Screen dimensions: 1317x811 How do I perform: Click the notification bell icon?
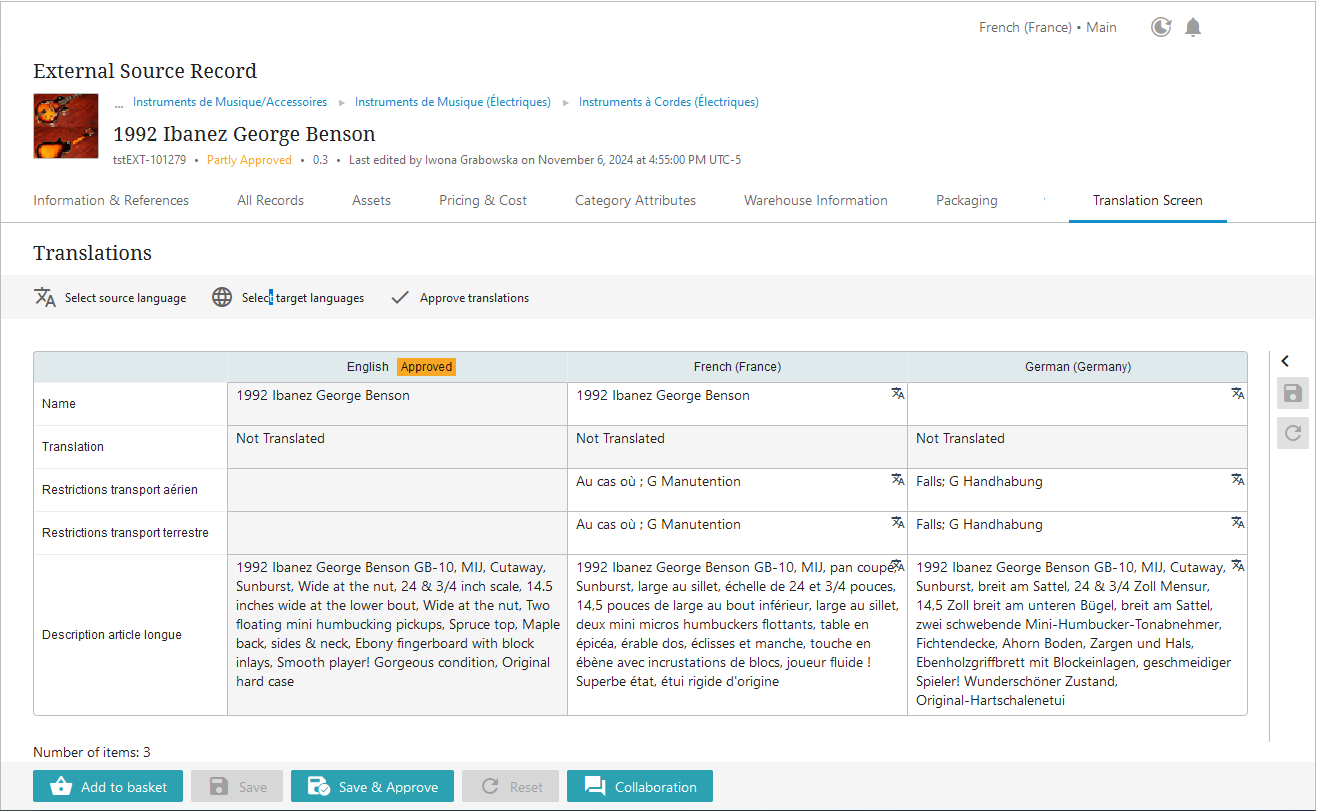1193,27
